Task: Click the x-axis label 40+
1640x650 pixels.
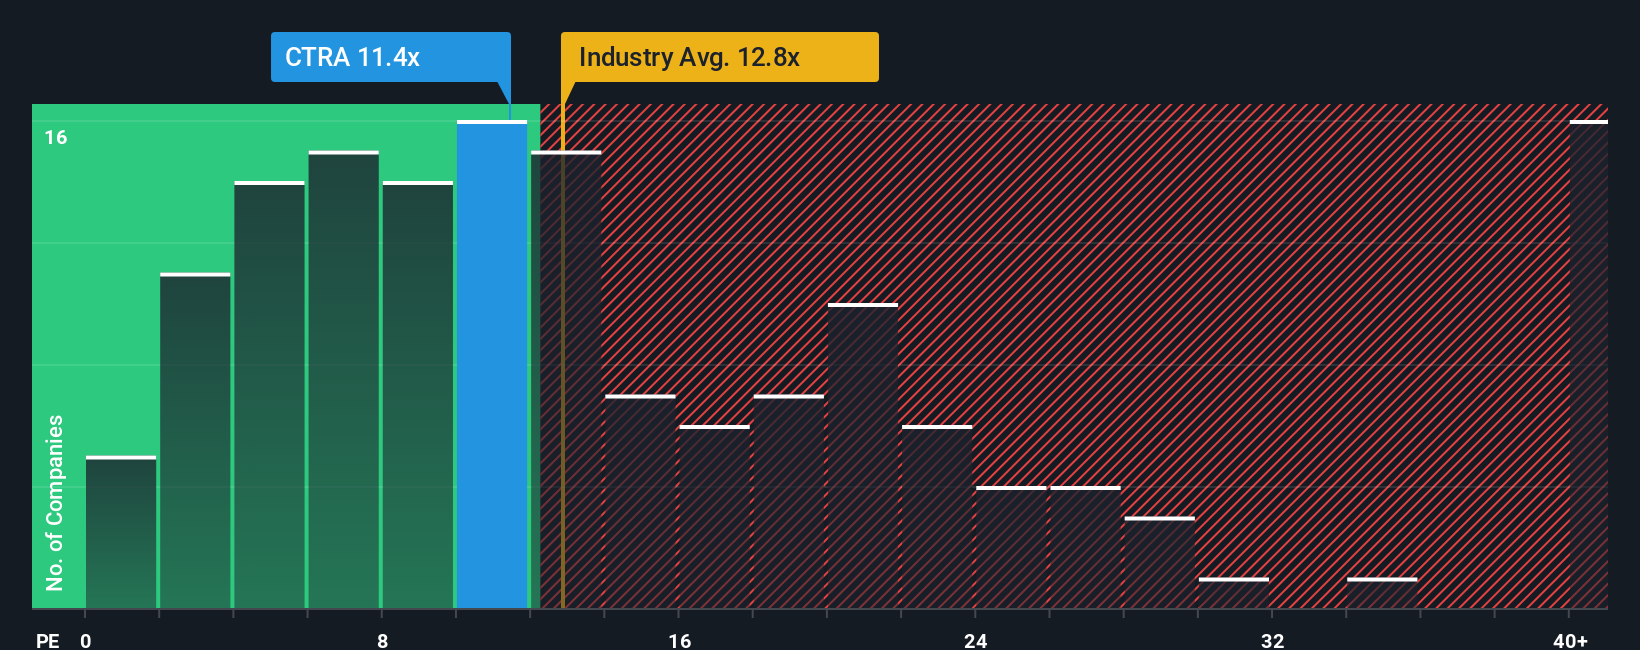Action: pyautogui.click(x=1570, y=640)
